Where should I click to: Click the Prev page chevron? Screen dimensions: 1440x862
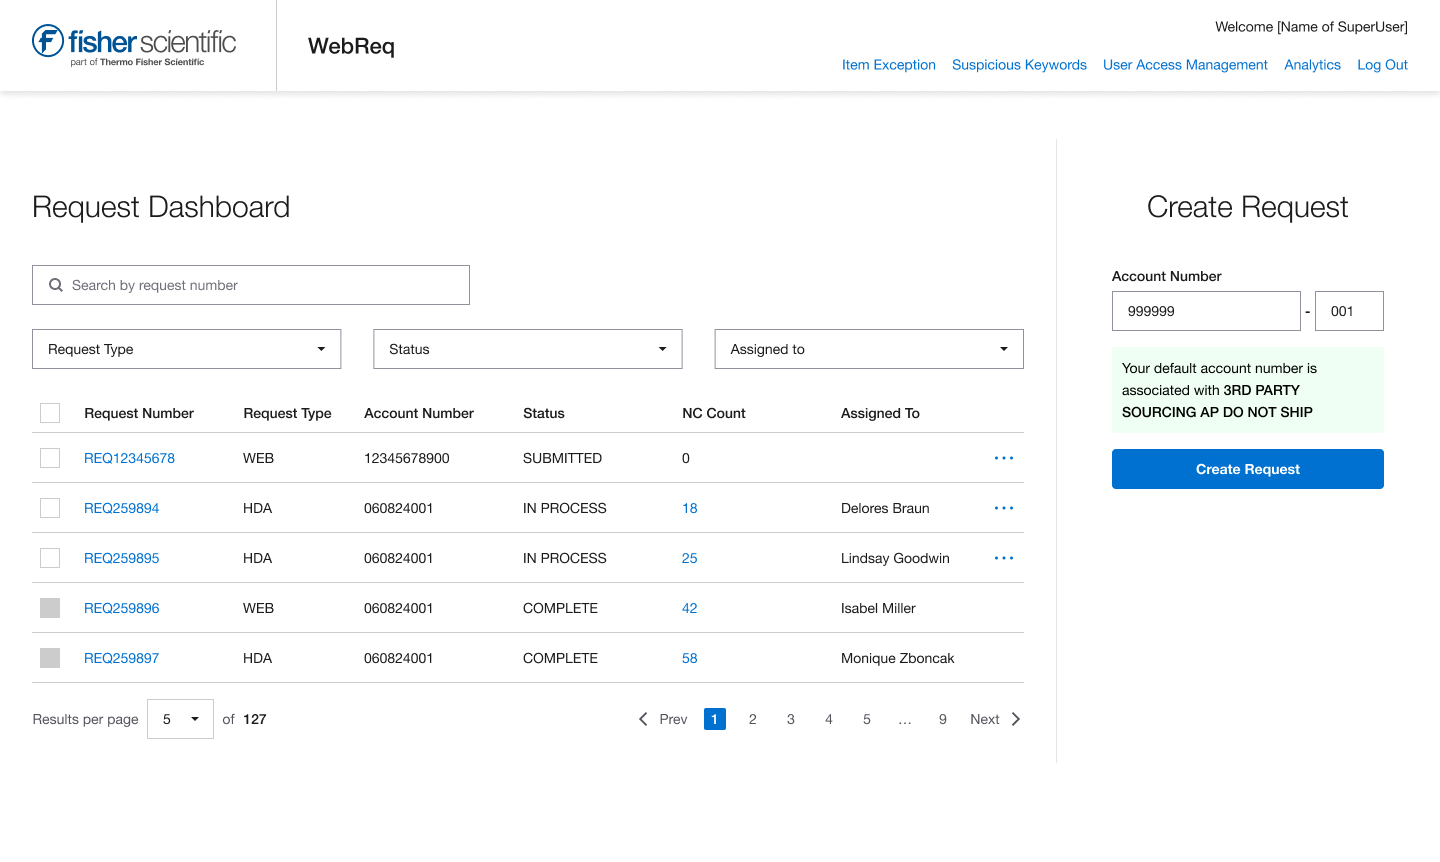(x=643, y=718)
